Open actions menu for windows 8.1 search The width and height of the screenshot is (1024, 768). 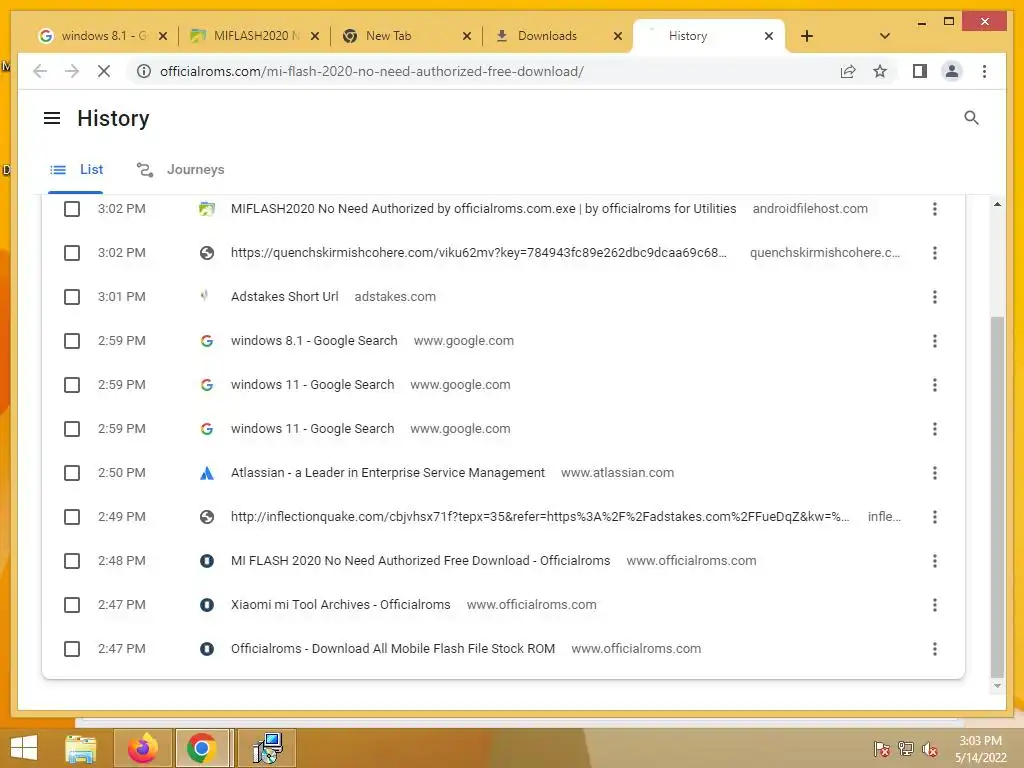[935, 341]
